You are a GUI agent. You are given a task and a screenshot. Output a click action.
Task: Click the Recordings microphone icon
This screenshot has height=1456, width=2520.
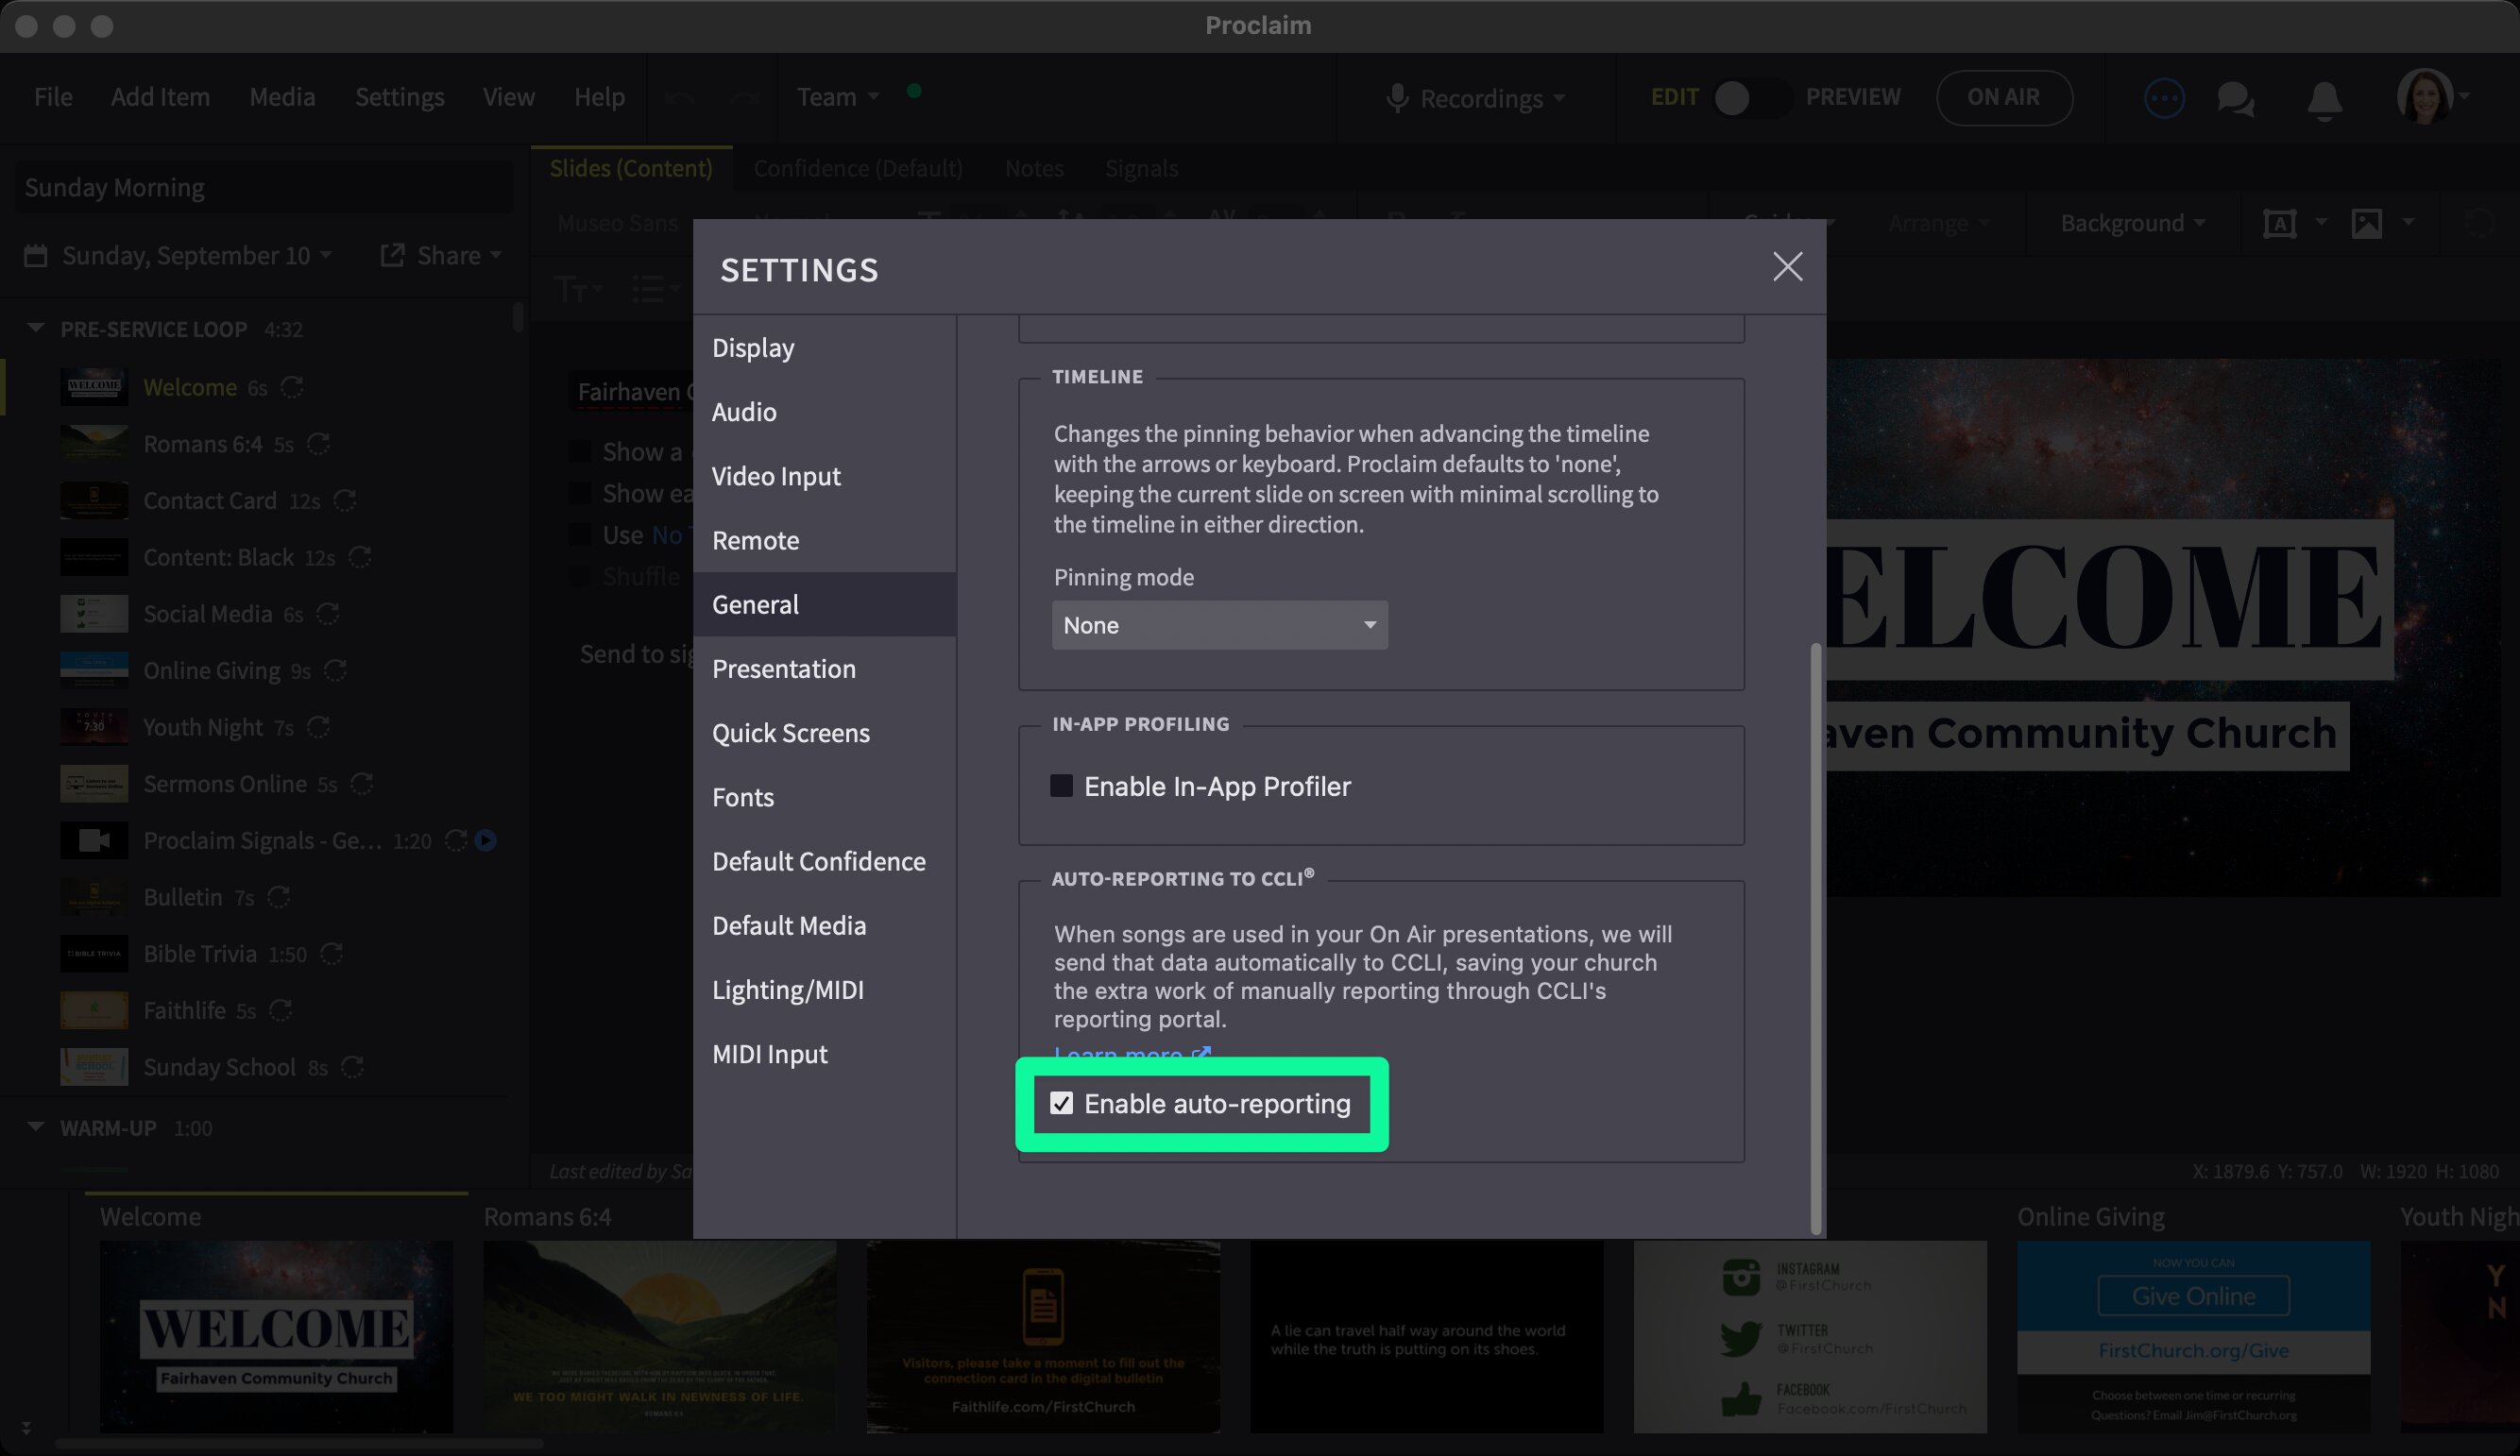(1397, 98)
